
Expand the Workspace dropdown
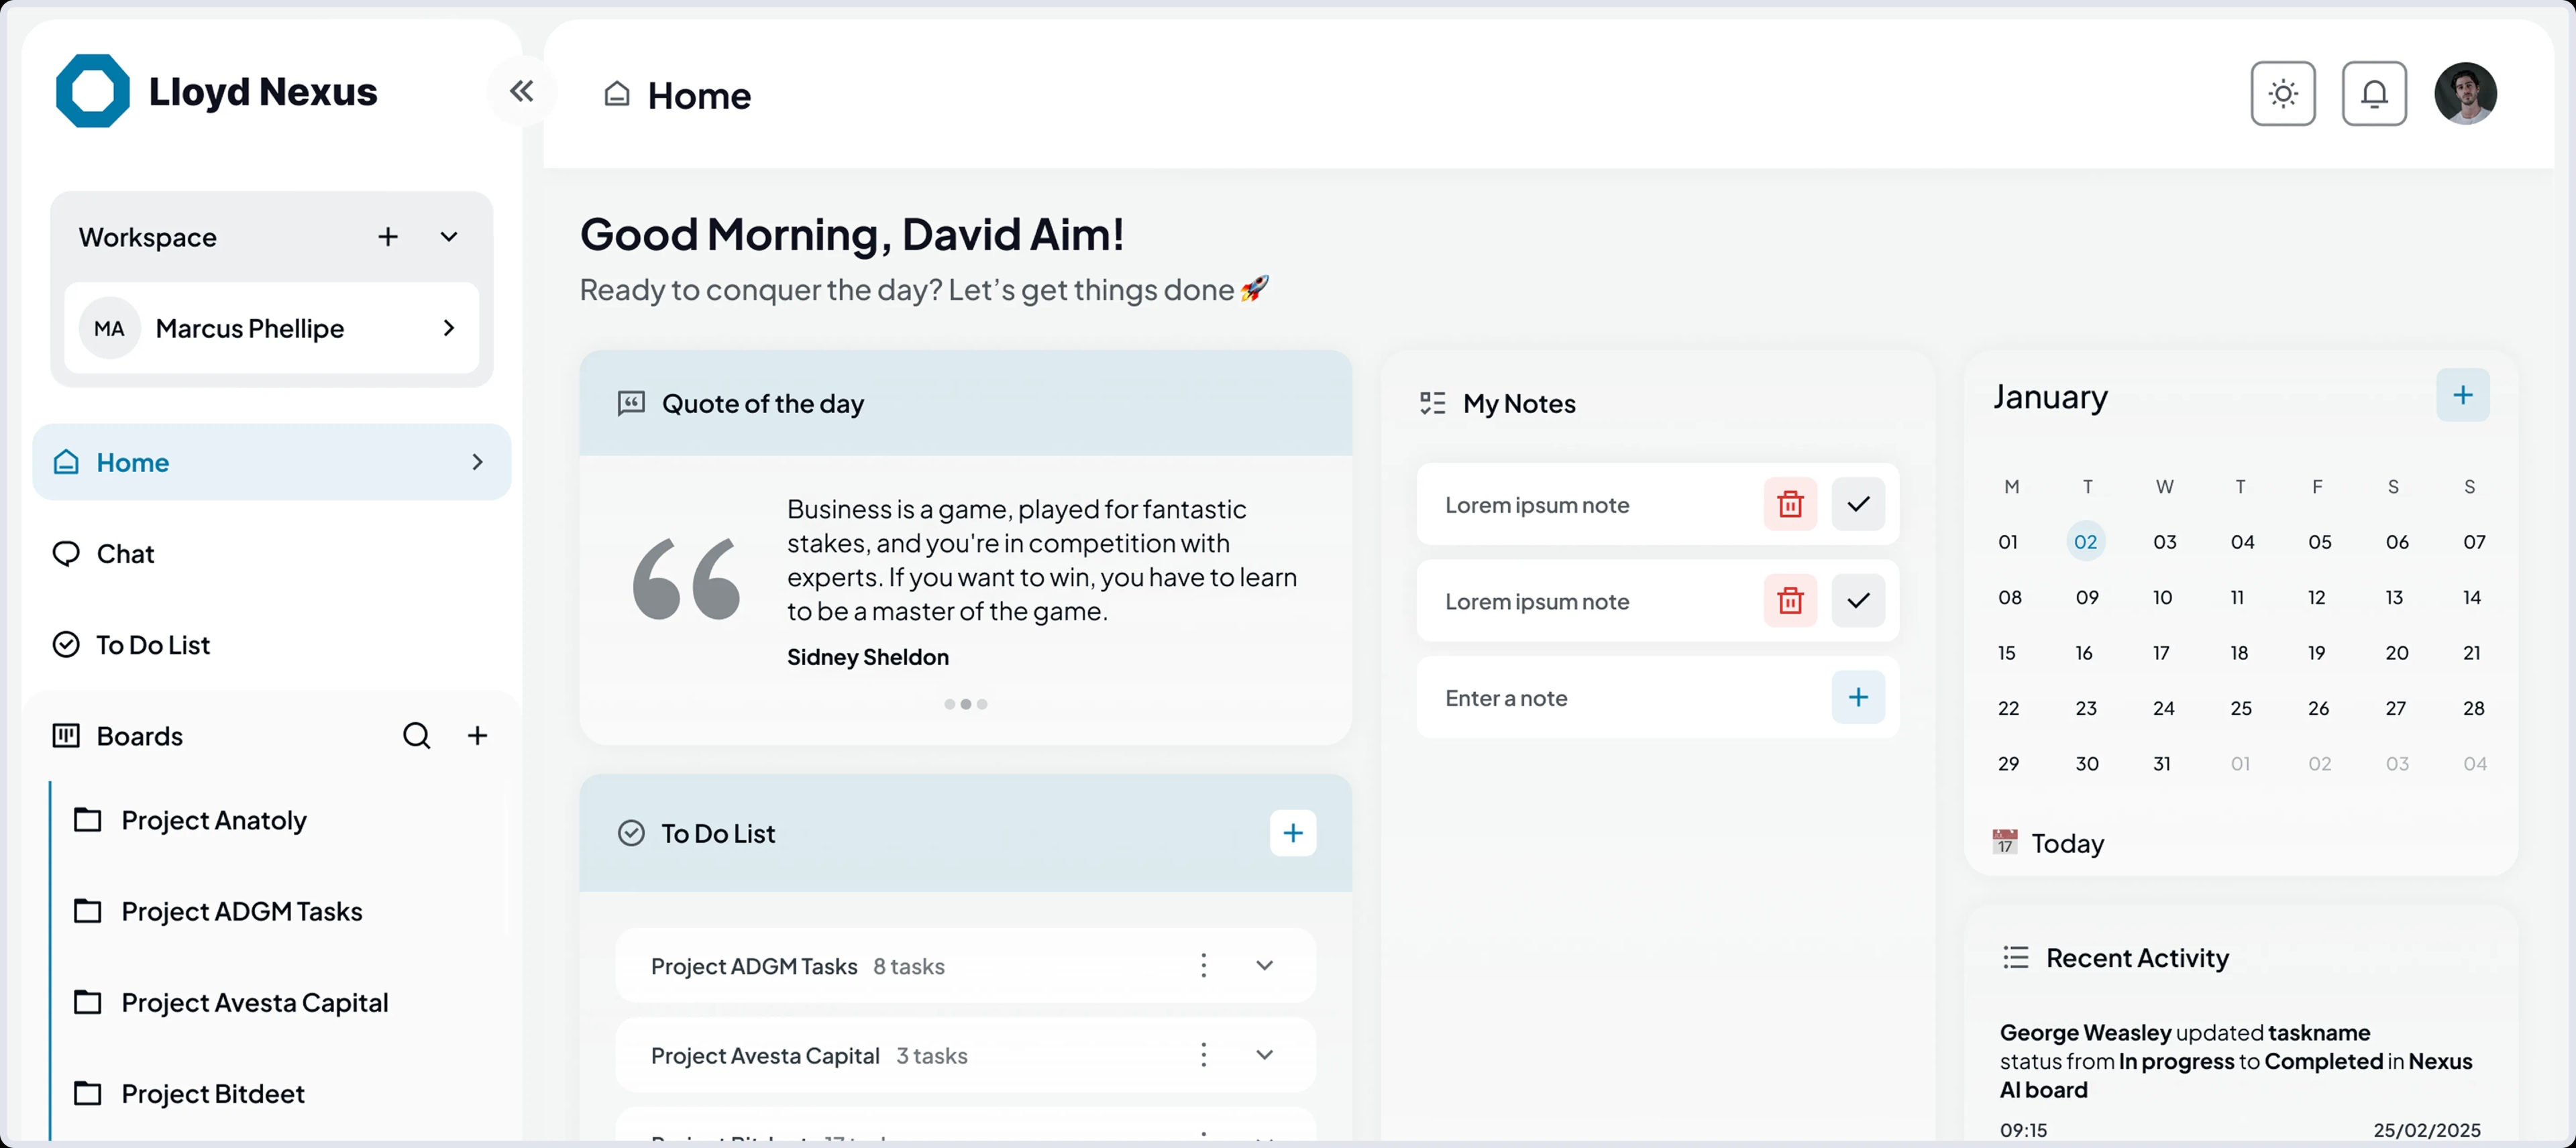[449, 236]
